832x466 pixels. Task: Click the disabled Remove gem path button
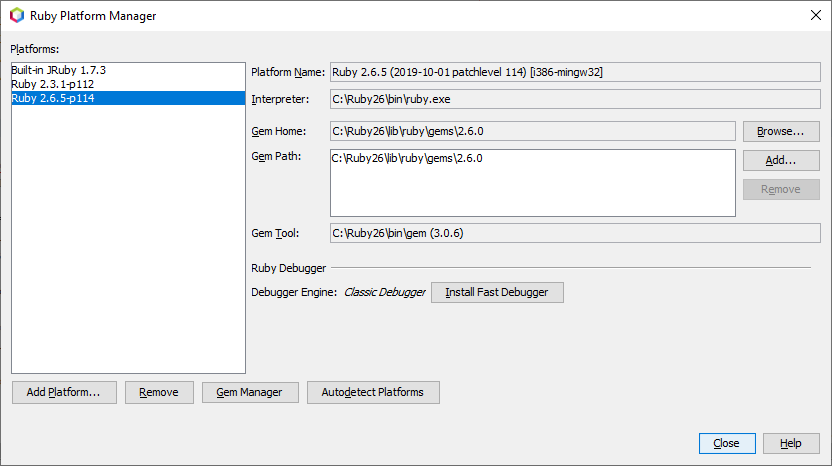(x=781, y=189)
